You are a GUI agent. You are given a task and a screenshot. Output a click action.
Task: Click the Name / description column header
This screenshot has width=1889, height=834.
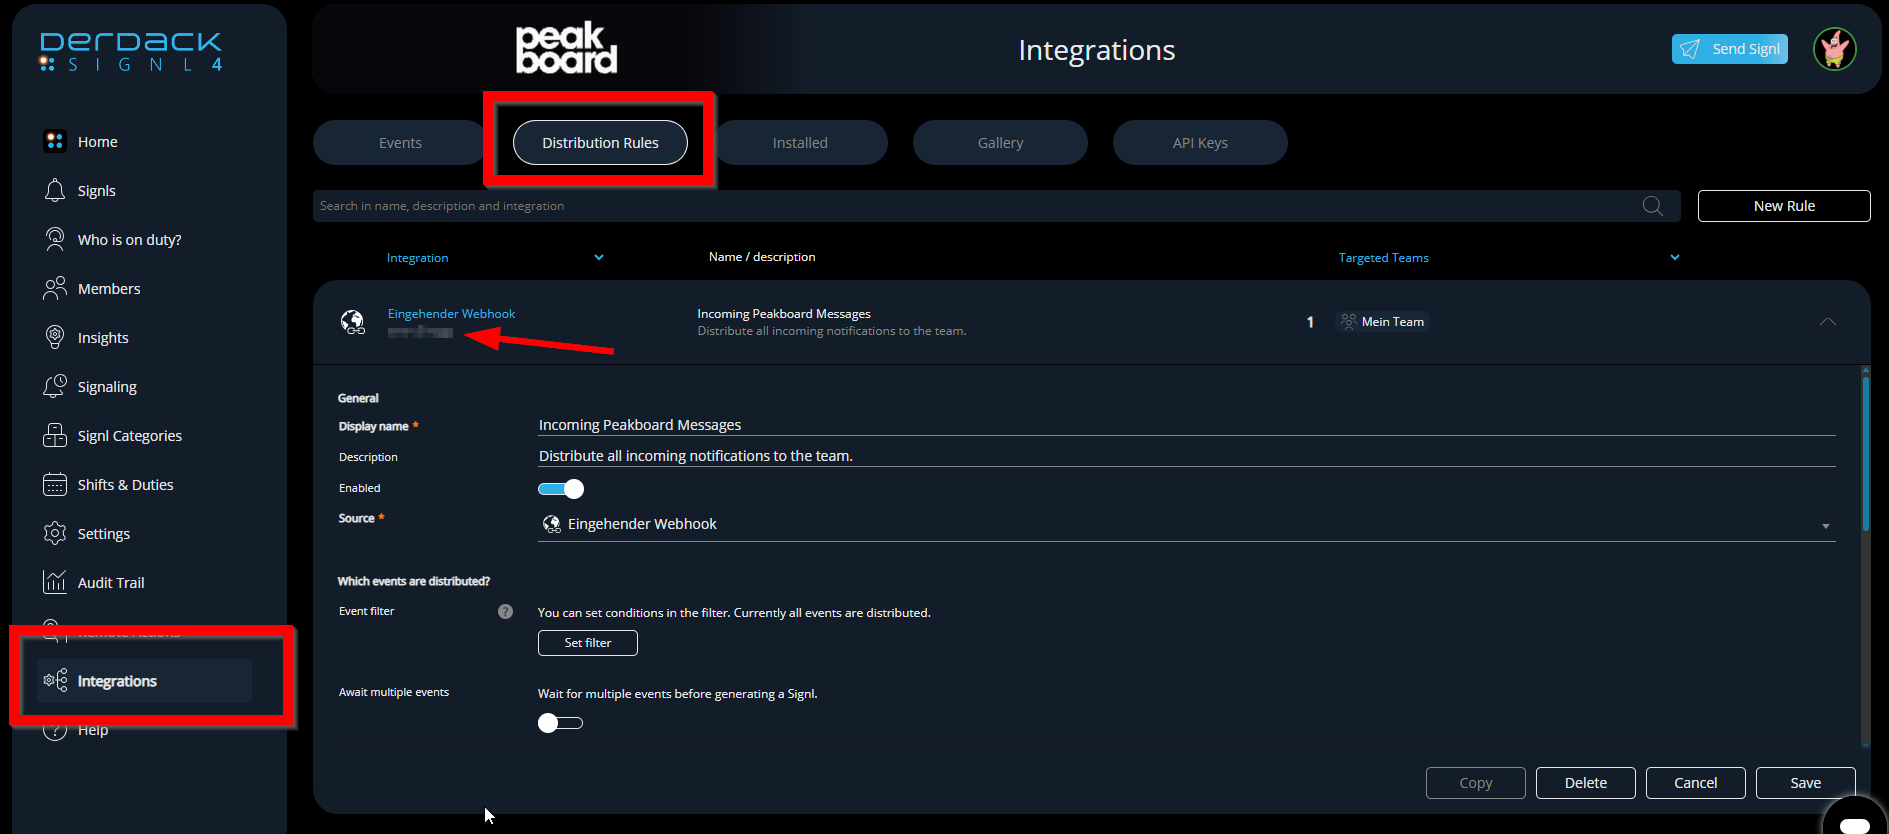762,257
